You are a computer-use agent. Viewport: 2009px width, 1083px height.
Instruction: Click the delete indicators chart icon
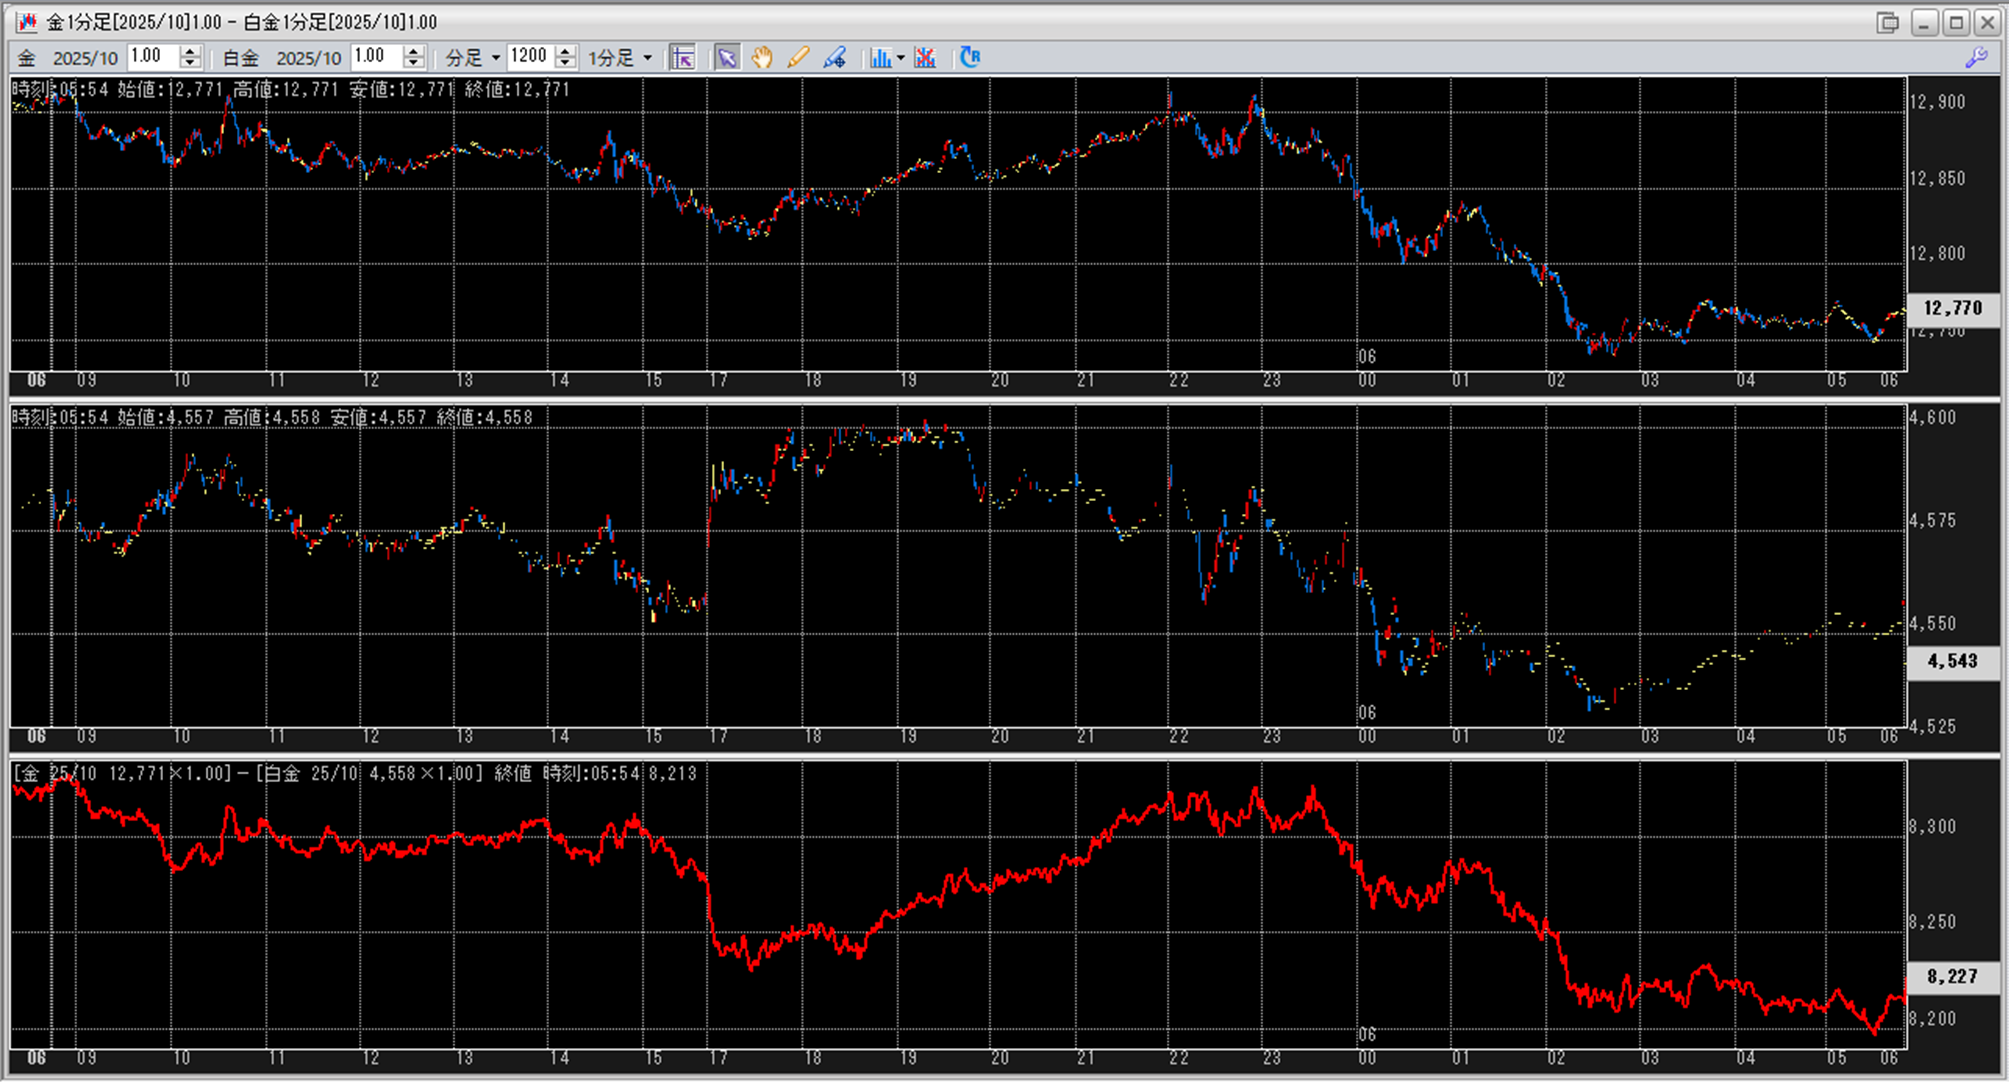925,58
